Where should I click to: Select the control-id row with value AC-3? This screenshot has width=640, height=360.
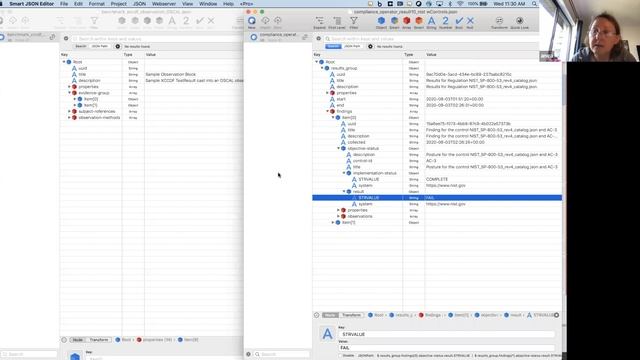pos(437,161)
